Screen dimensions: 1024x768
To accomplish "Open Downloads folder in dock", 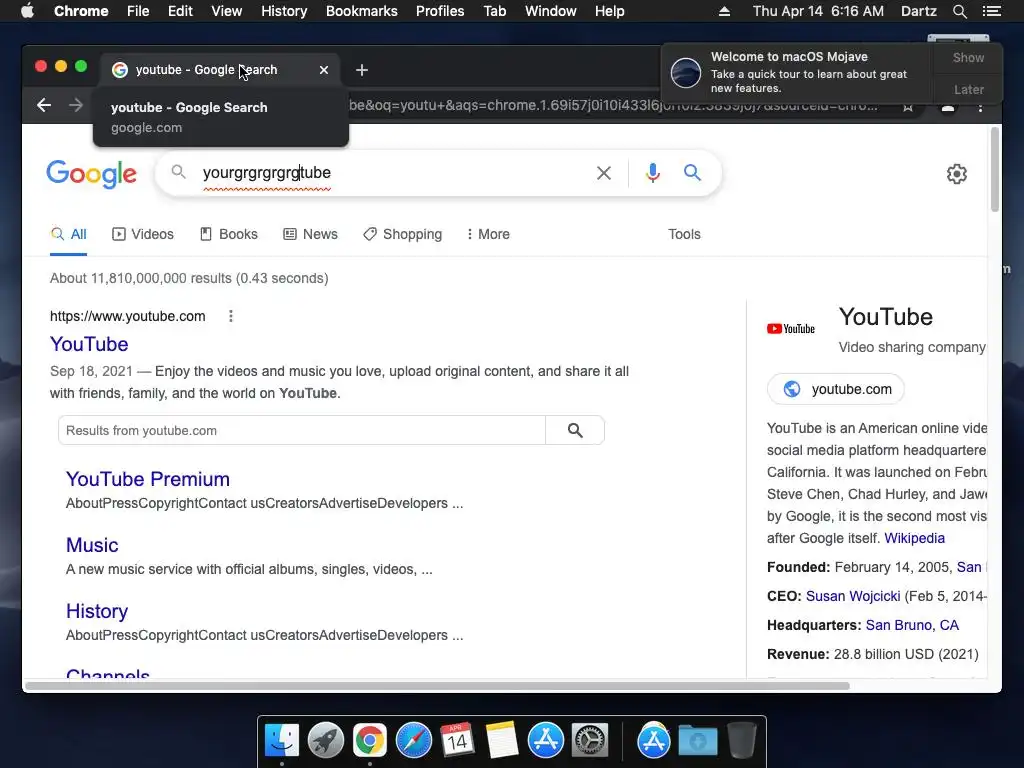I will point(697,741).
